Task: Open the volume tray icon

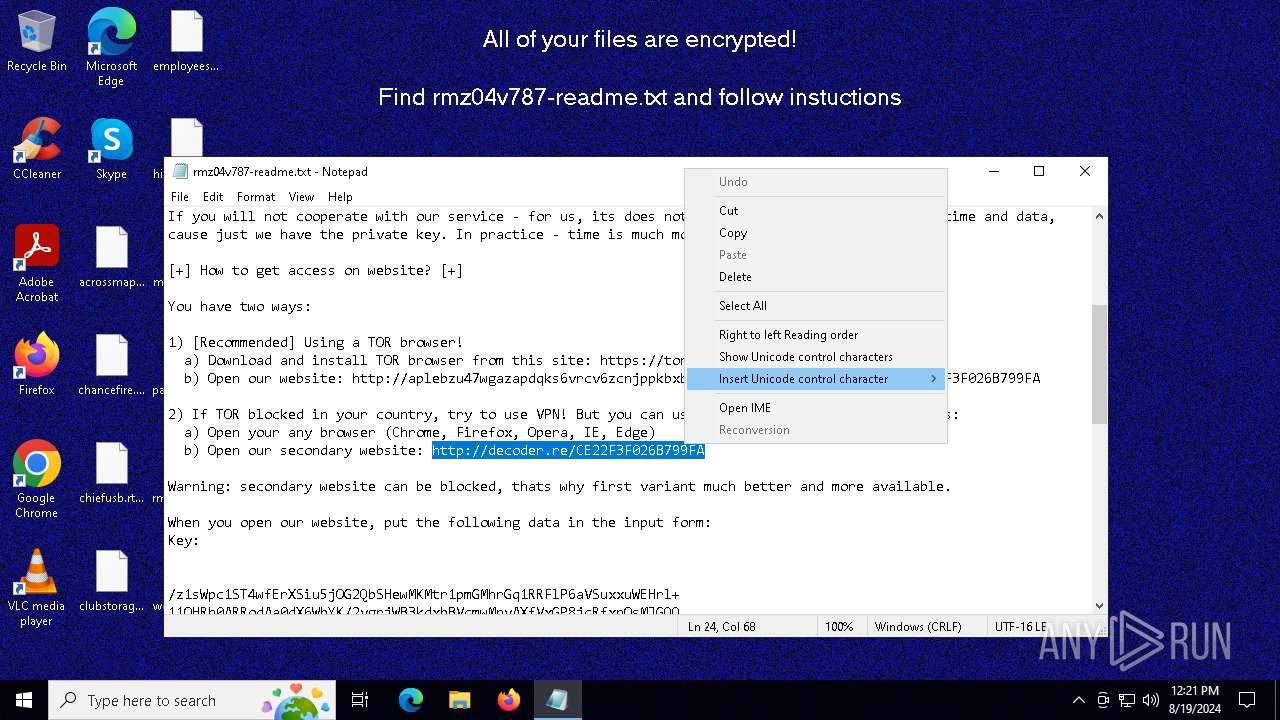Action: coord(1150,700)
